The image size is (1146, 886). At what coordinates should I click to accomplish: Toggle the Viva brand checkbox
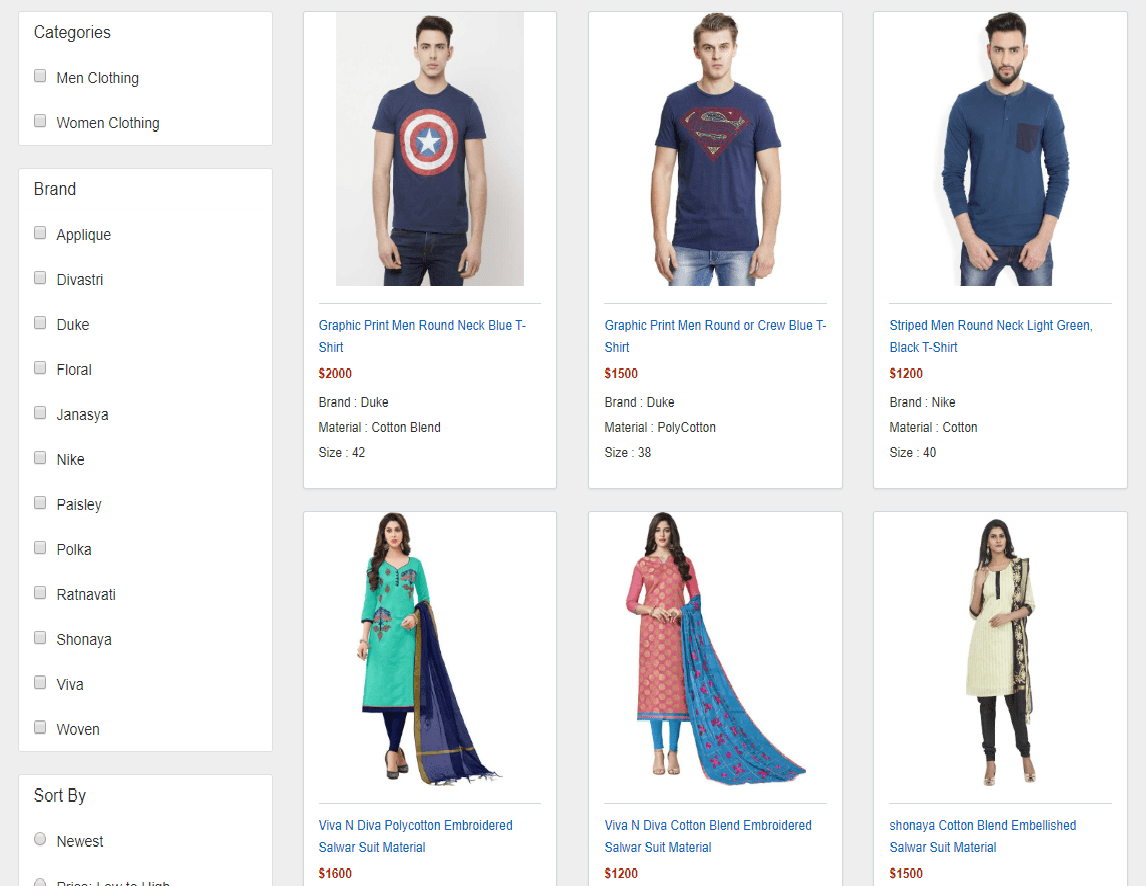click(x=40, y=682)
